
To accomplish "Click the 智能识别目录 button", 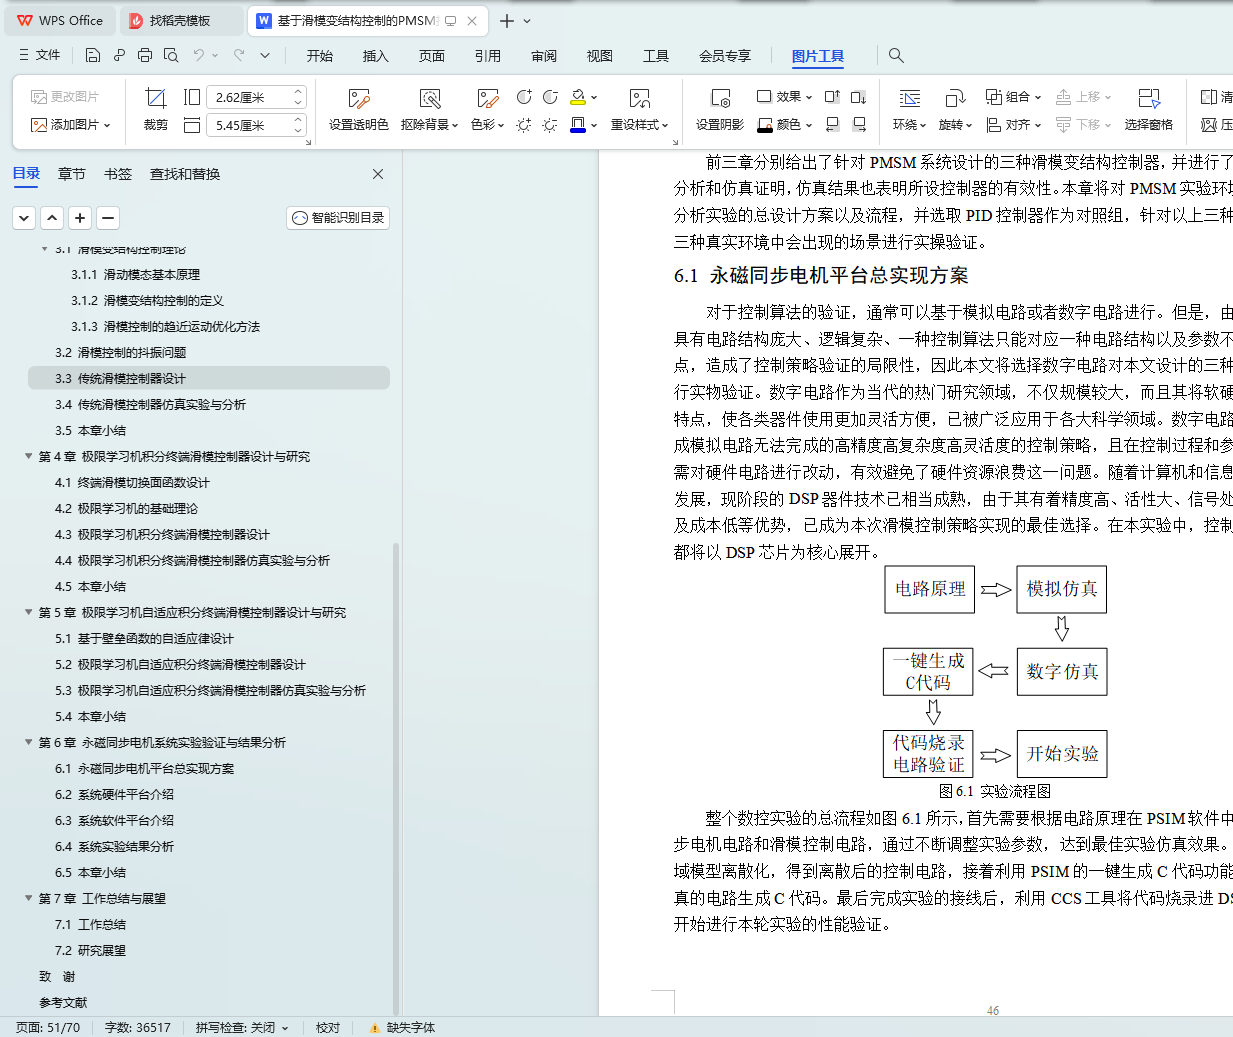I will (338, 217).
